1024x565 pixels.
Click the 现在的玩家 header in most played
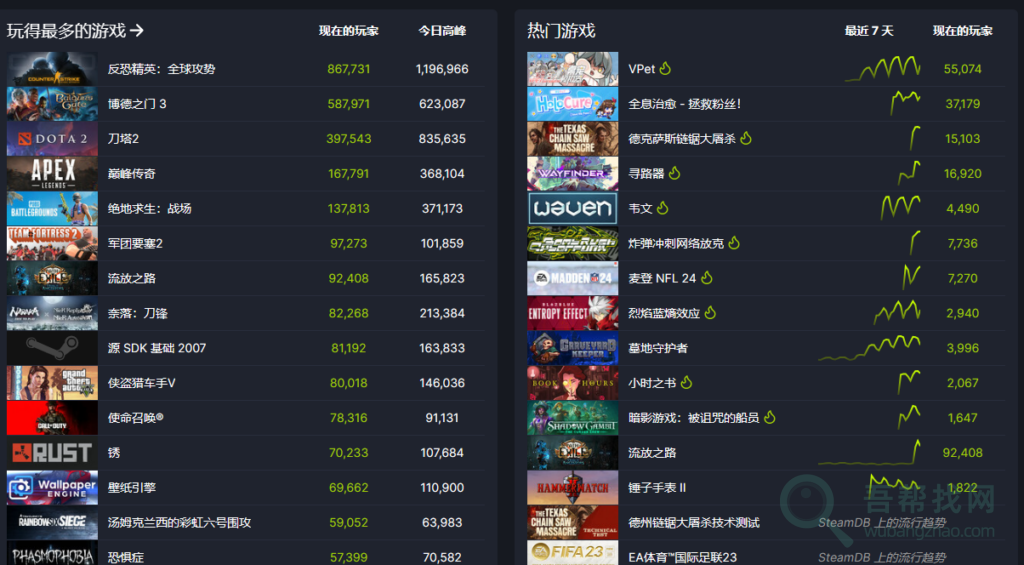click(349, 31)
